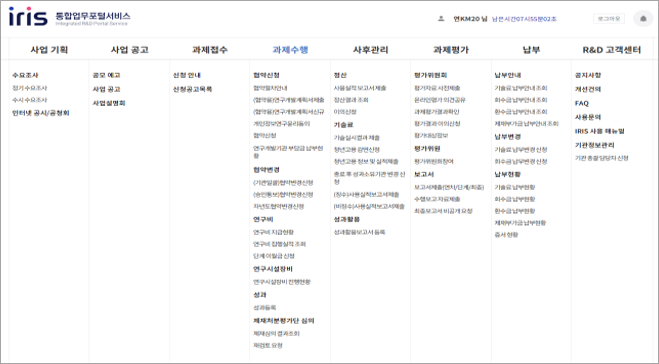Open the 사업 기획 top menu

(49, 50)
